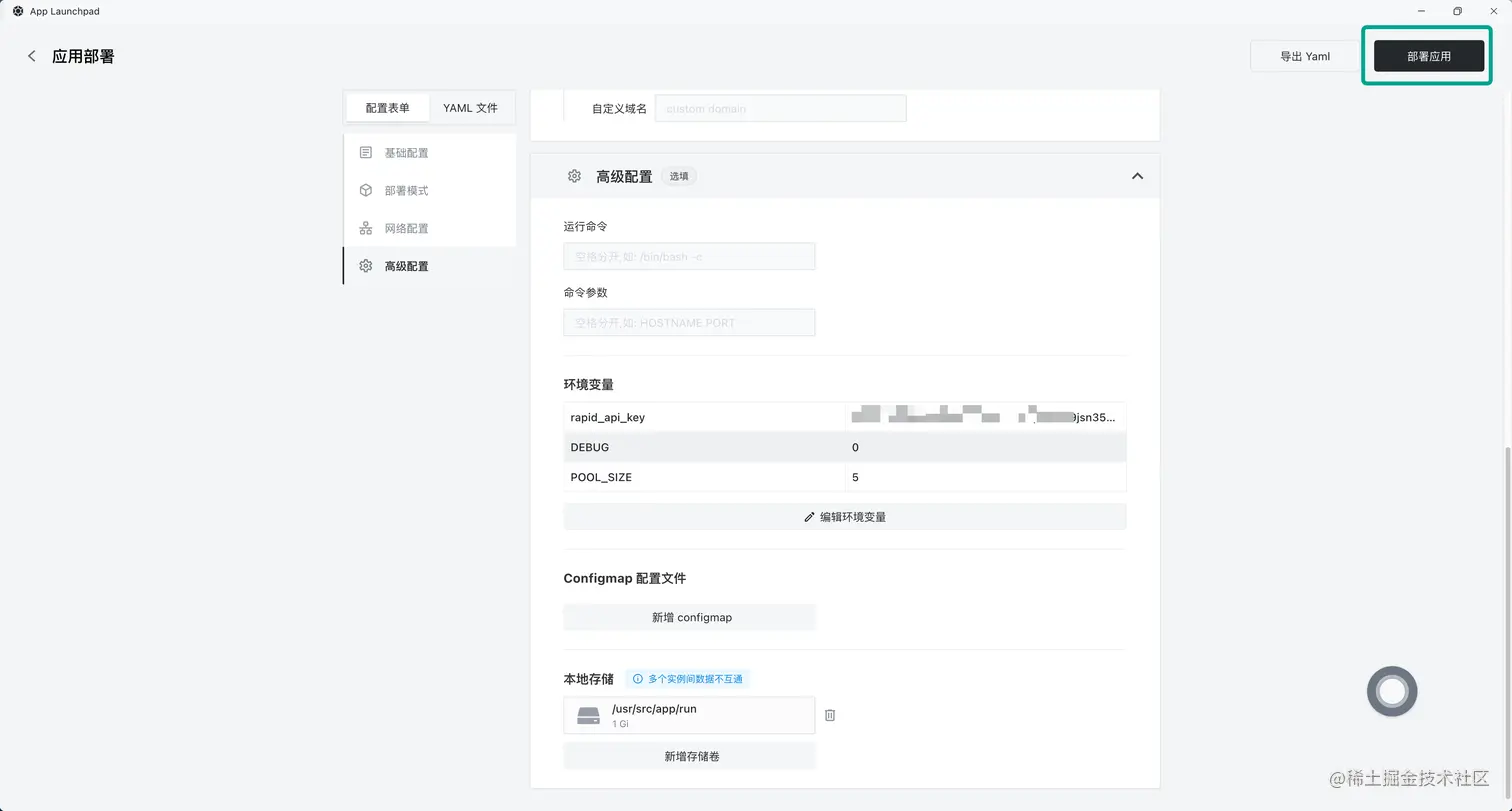Focus the 运行命令 input field
Screen dimensions: 1512x811
point(690,256)
